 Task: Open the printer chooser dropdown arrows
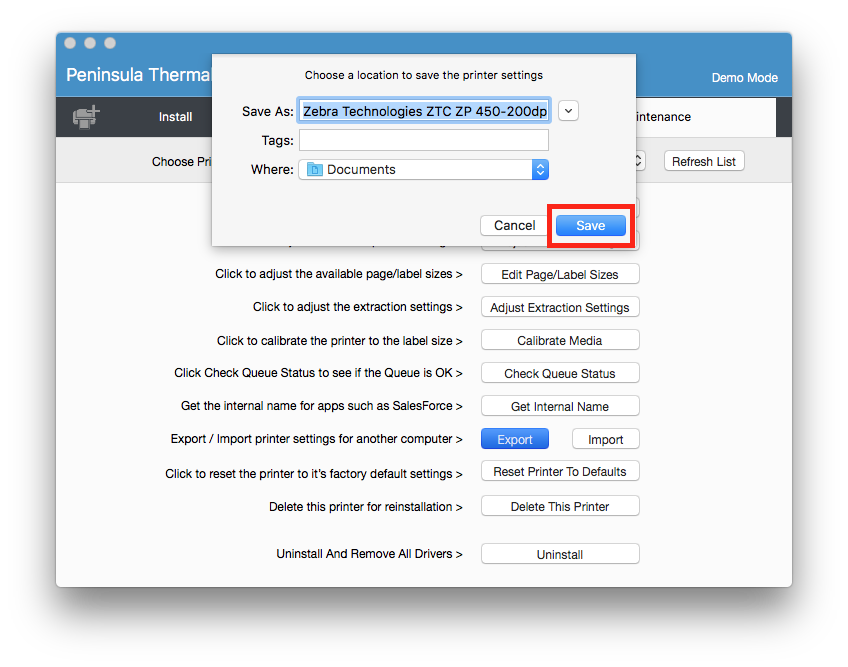click(639, 161)
